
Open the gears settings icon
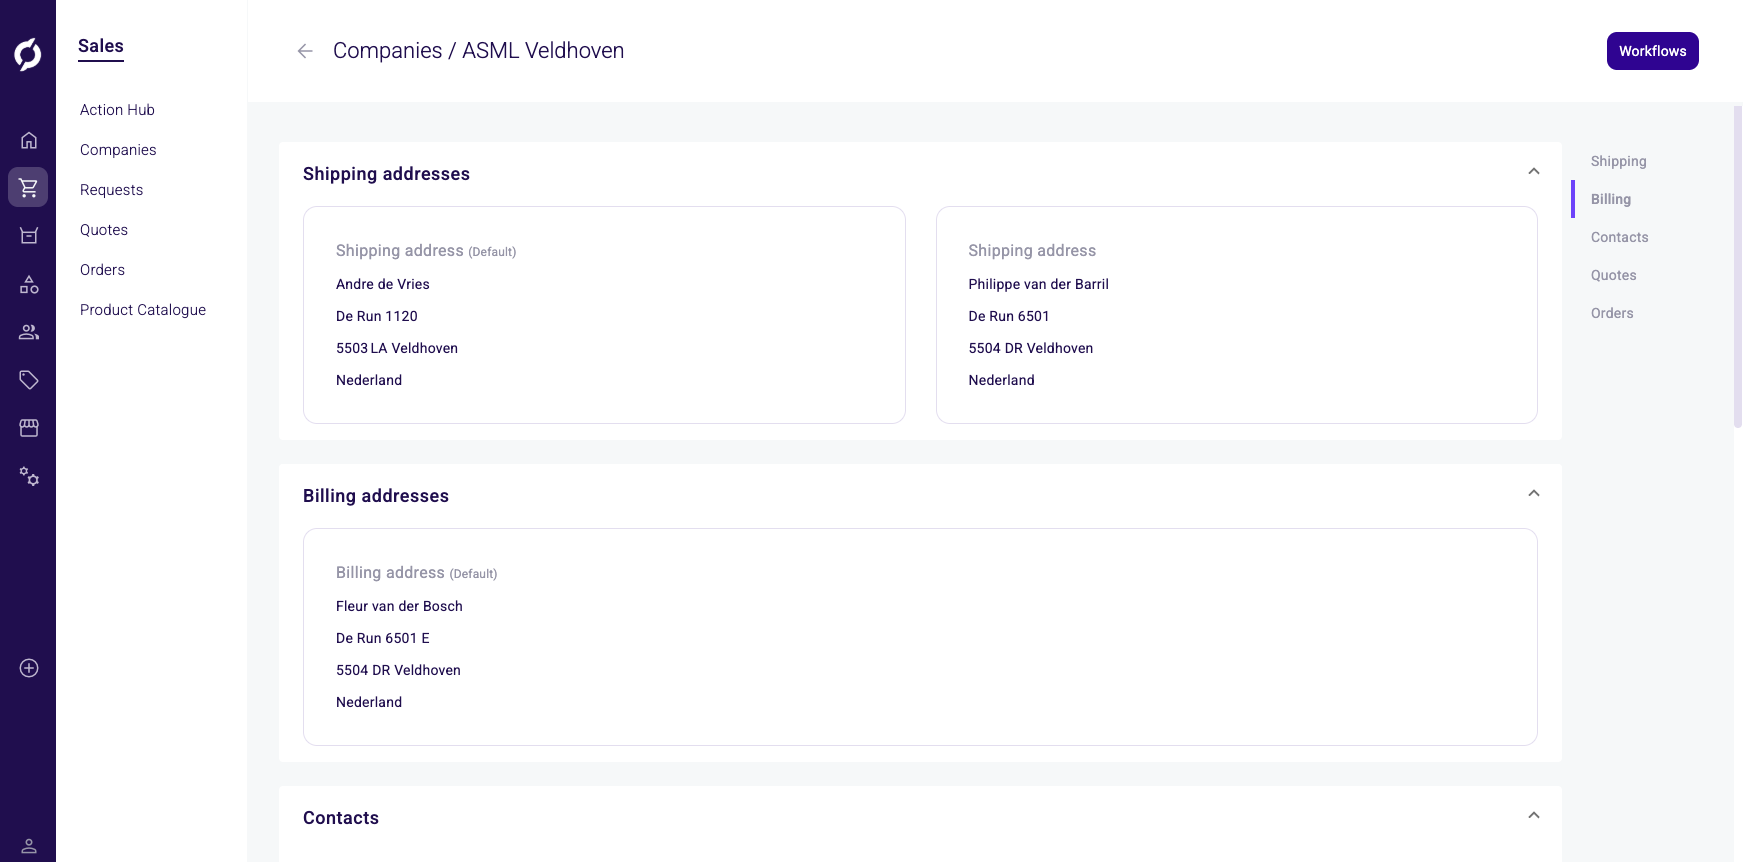coord(29,476)
